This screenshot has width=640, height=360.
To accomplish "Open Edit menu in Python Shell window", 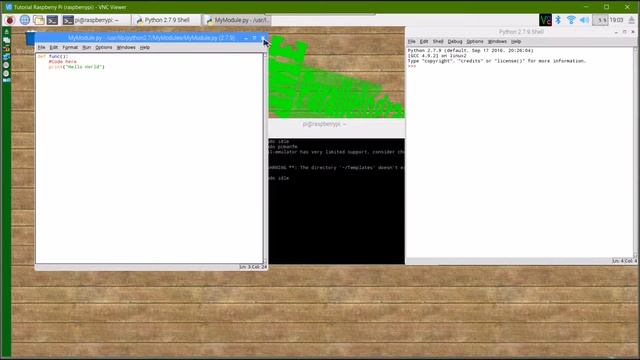I will point(424,42).
